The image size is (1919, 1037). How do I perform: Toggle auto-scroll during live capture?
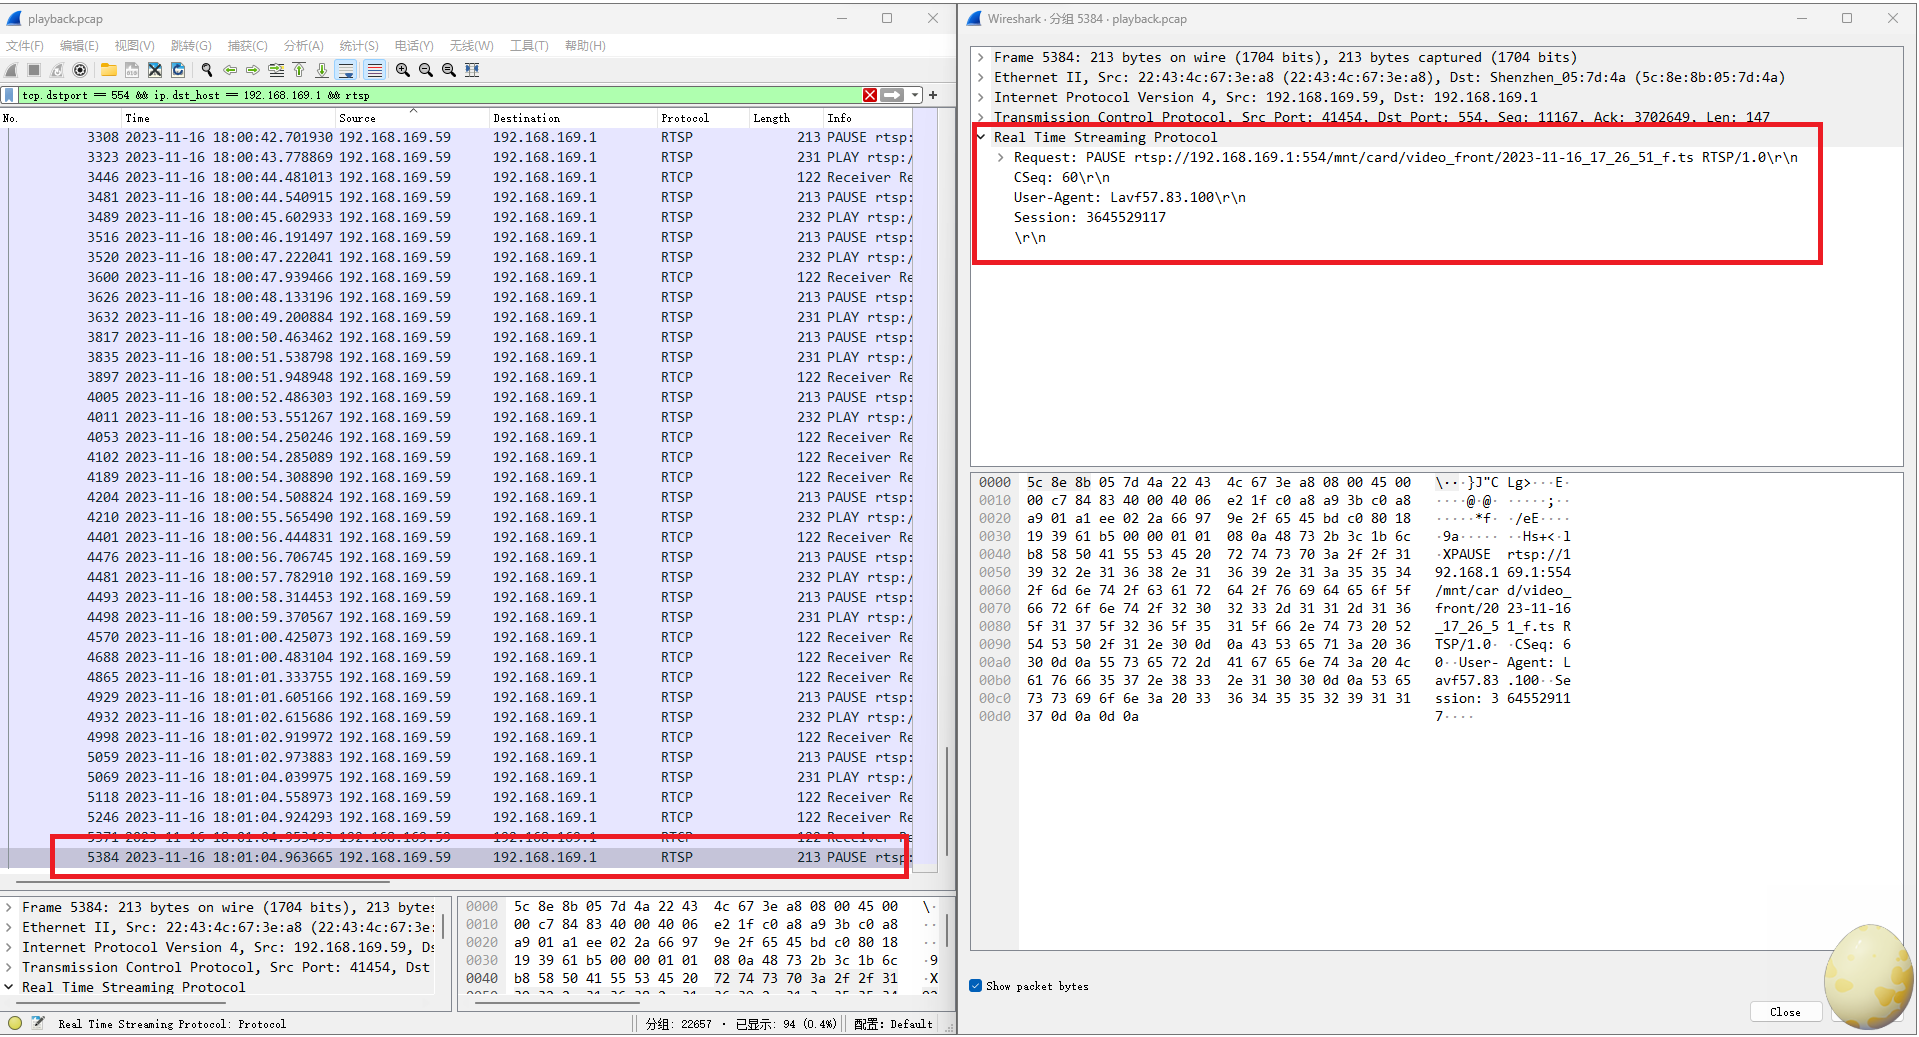click(x=346, y=70)
